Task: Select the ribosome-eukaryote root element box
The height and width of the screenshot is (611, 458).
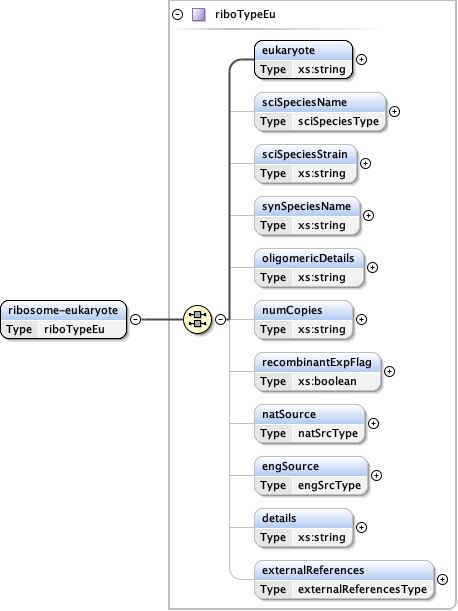Action: coord(64,320)
